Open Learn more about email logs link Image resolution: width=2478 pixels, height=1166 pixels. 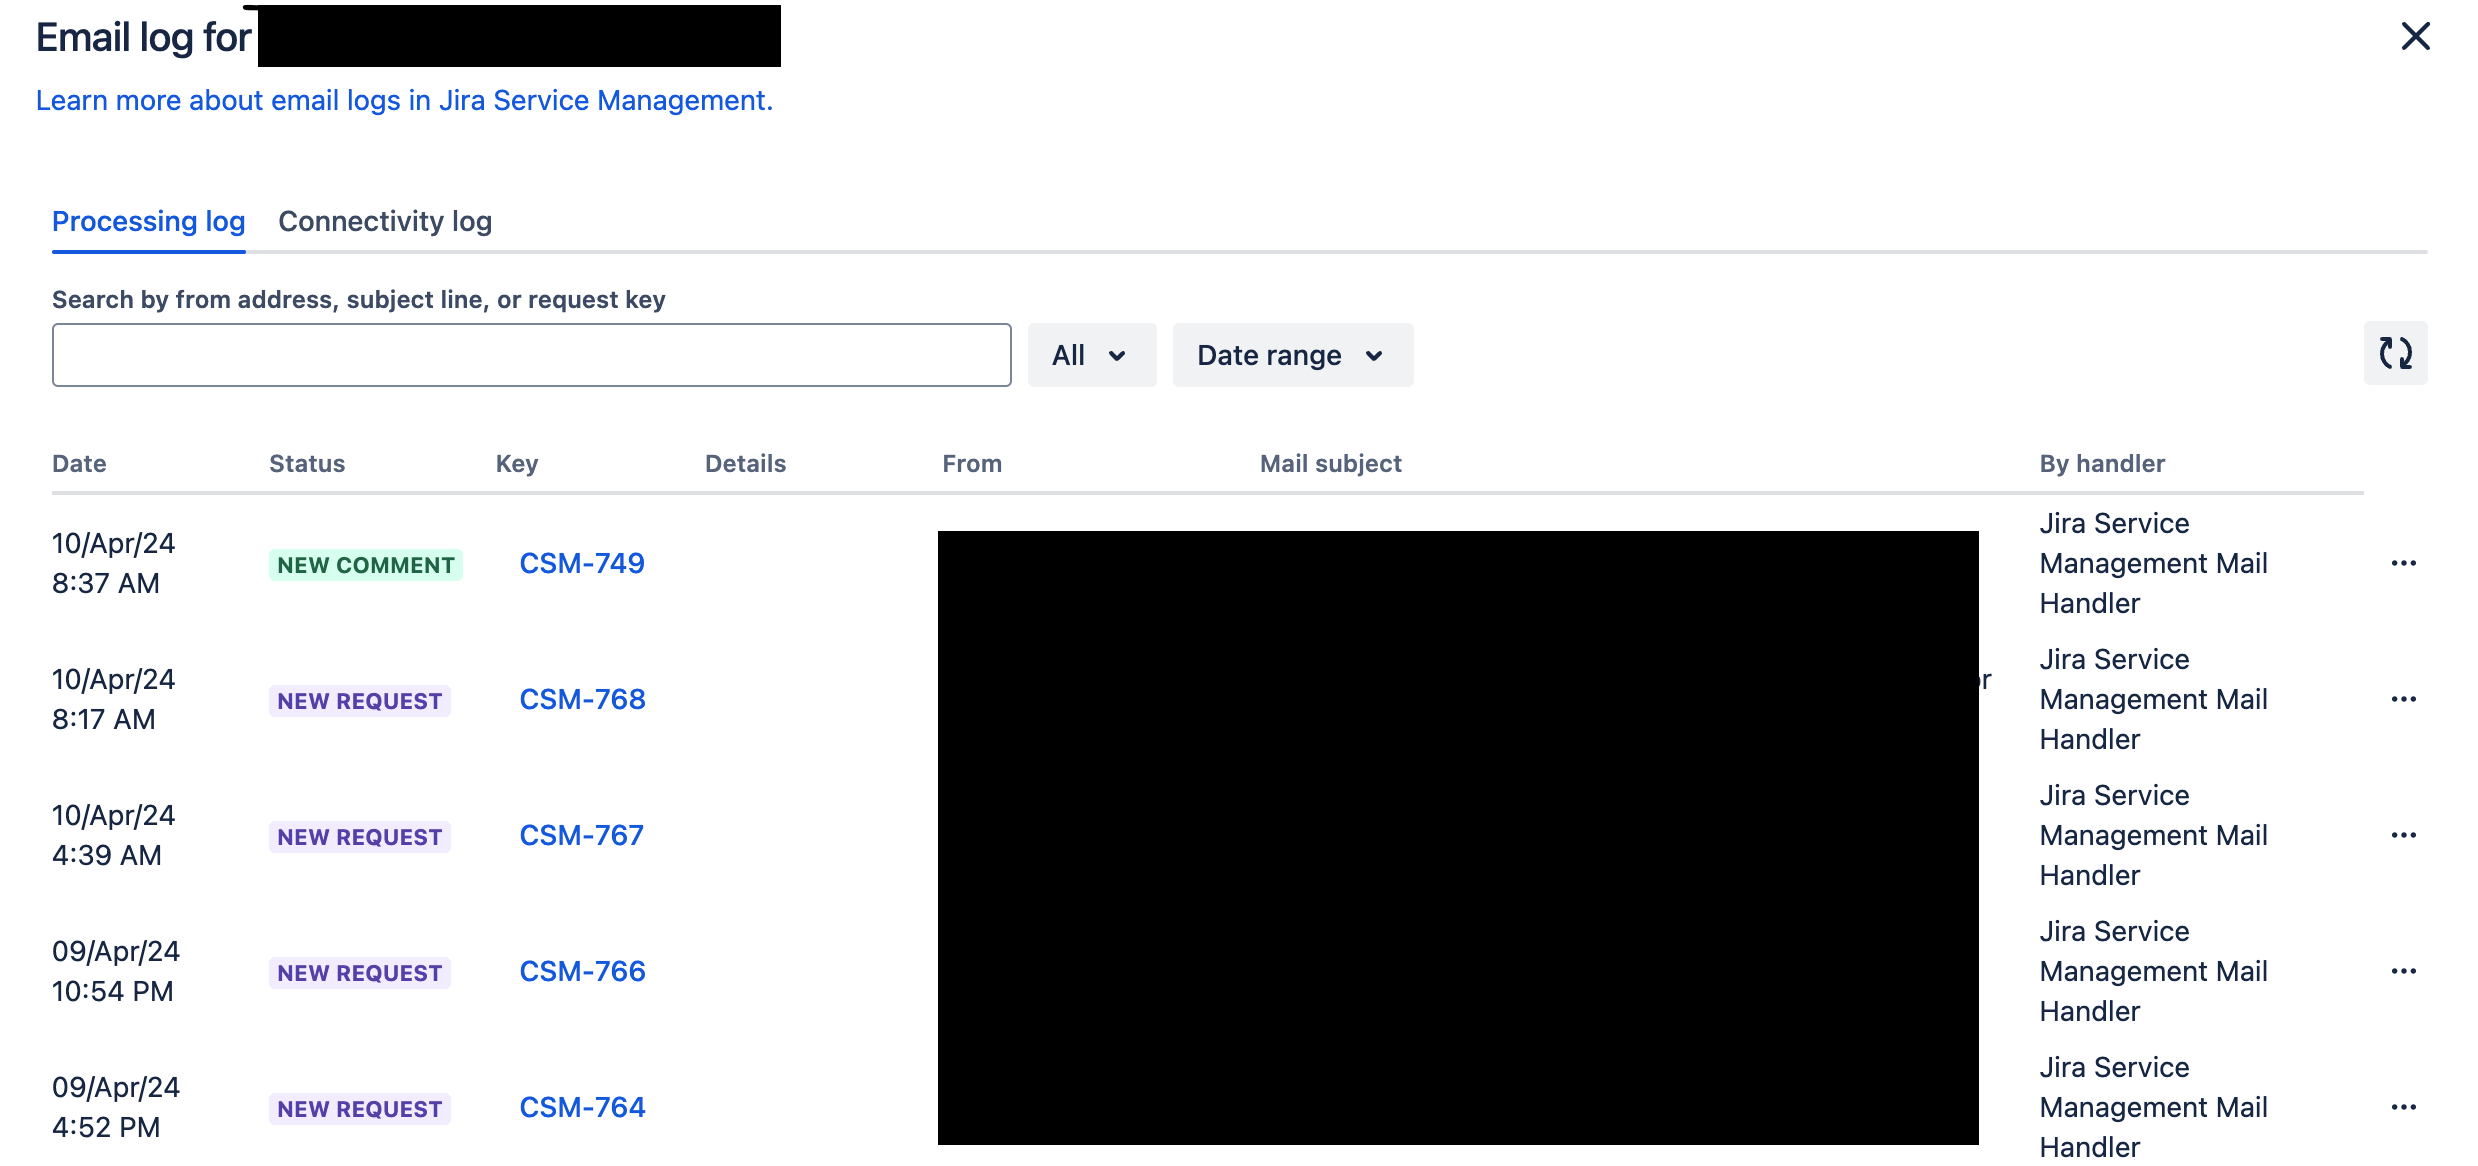click(x=405, y=100)
